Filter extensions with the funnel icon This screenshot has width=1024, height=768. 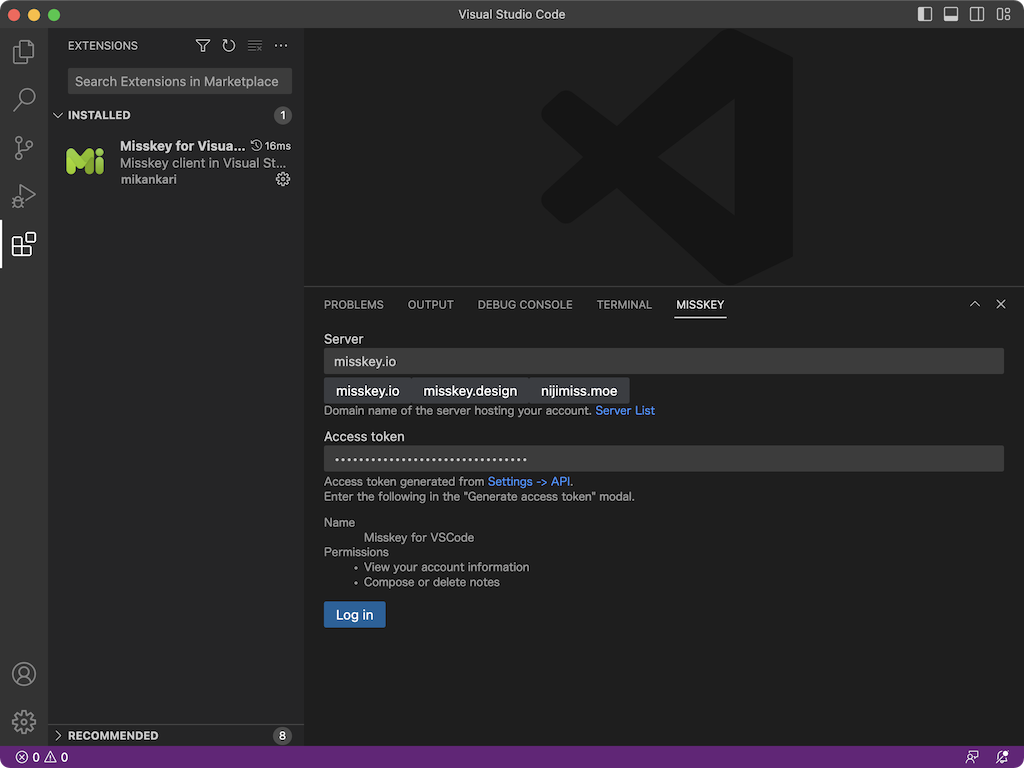pyautogui.click(x=203, y=46)
